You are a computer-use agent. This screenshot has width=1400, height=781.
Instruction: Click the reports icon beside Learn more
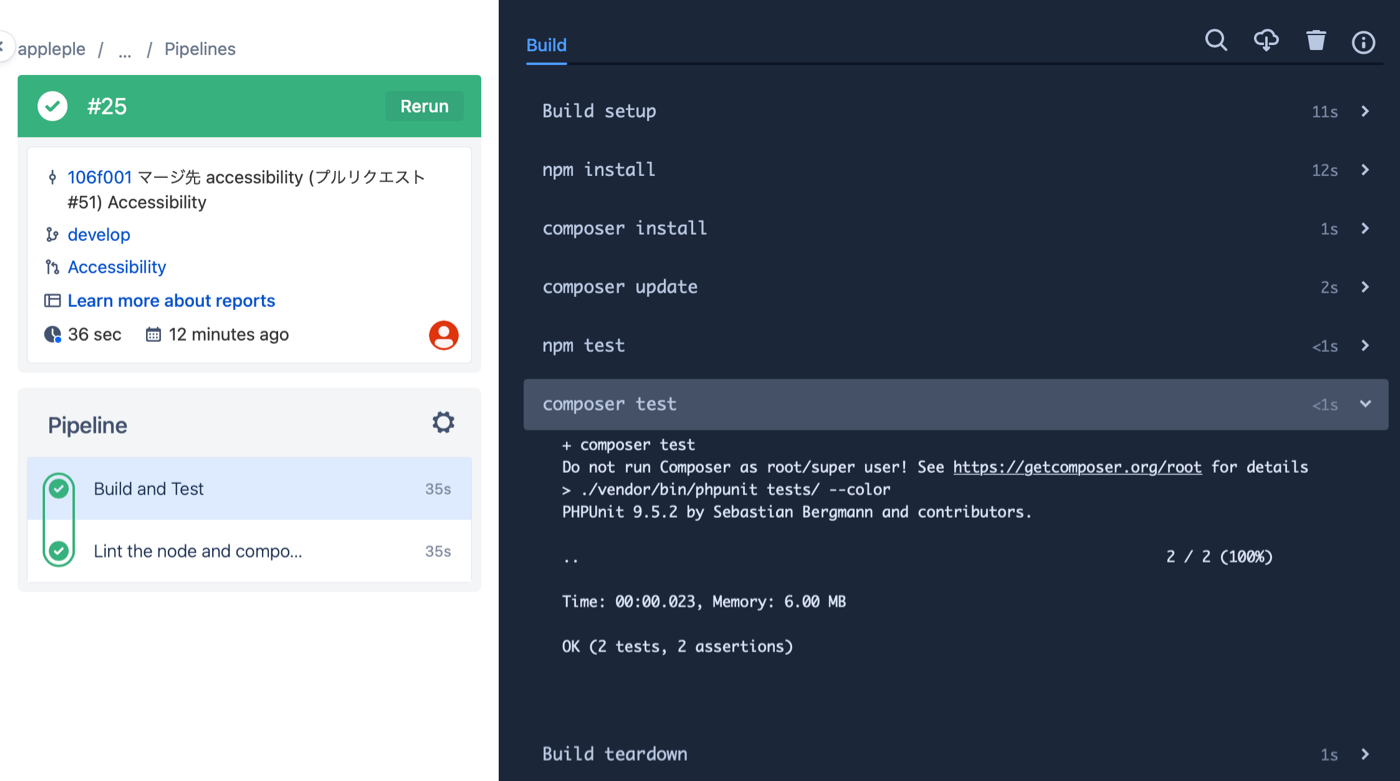coord(52,301)
